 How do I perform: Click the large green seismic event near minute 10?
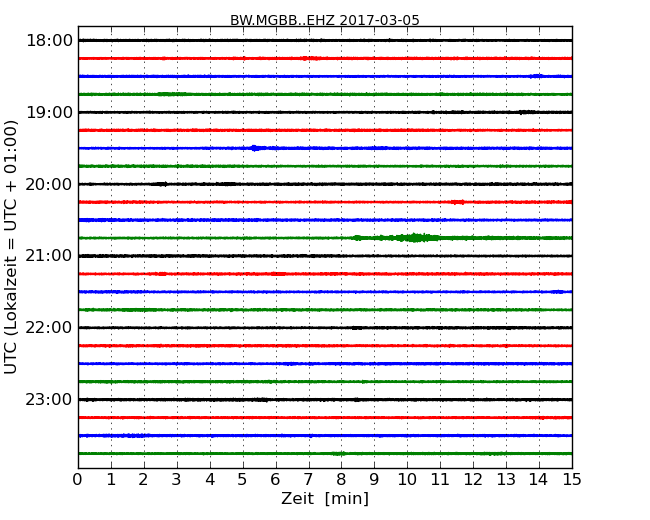click(x=415, y=238)
